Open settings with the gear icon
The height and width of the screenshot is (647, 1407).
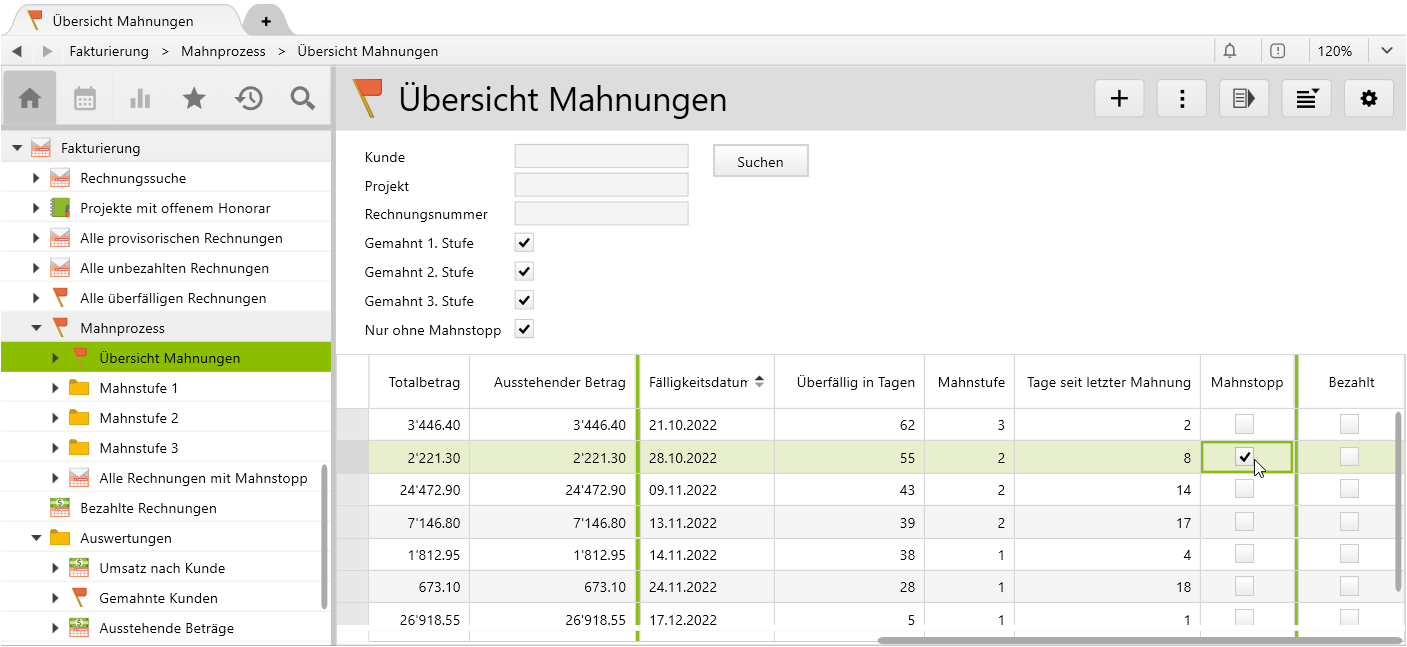click(1368, 97)
